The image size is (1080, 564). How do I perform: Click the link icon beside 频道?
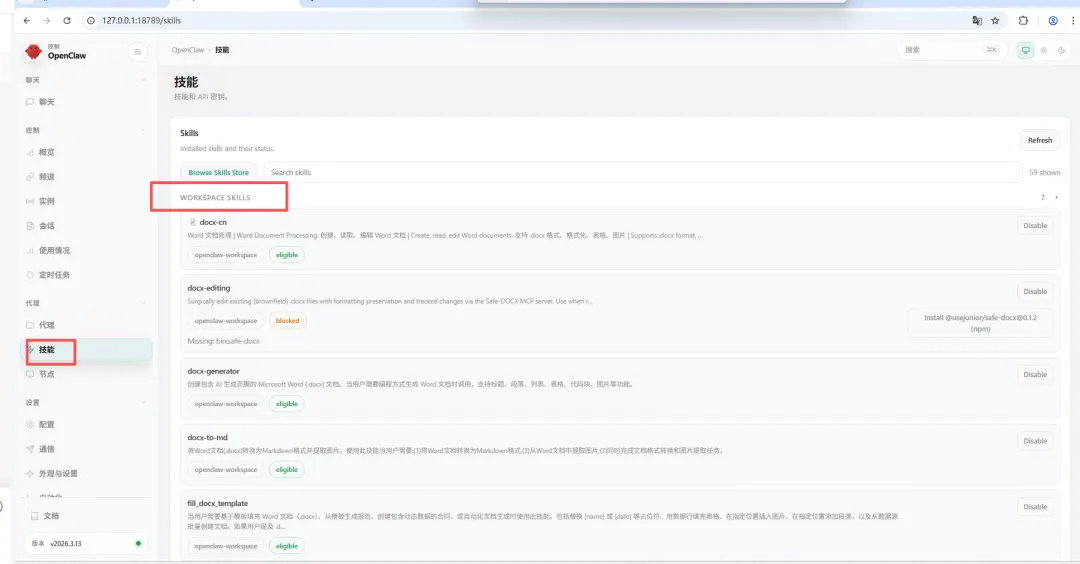(x=30, y=177)
